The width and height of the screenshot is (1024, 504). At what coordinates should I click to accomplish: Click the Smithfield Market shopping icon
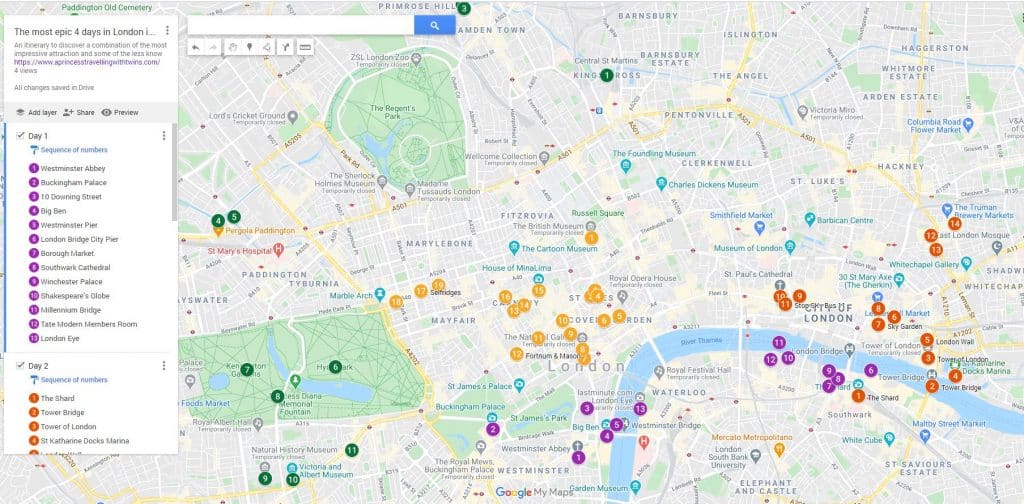(759, 228)
